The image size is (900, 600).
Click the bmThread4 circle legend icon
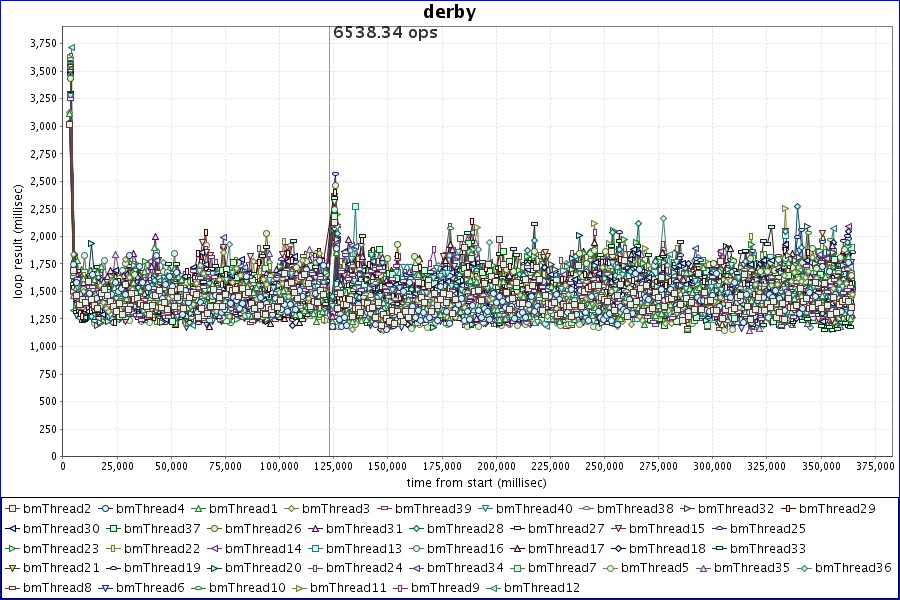pos(106,509)
